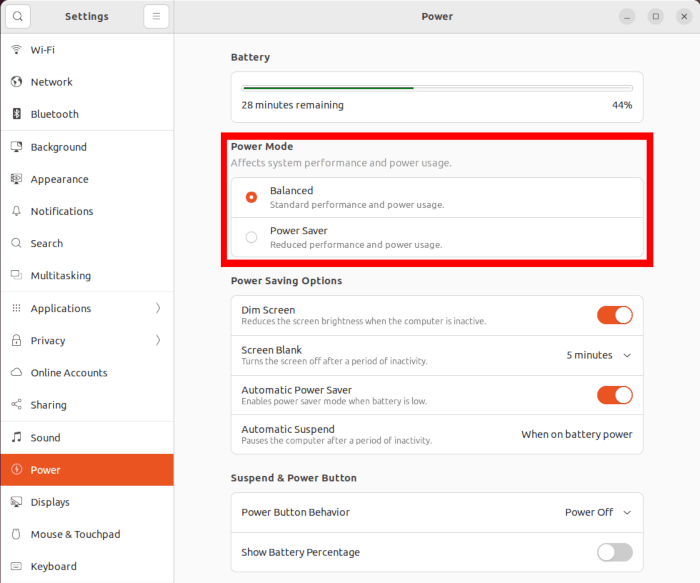The width and height of the screenshot is (700, 583).
Task: Open Mouse & Touchpad settings
Action: (87, 534)
